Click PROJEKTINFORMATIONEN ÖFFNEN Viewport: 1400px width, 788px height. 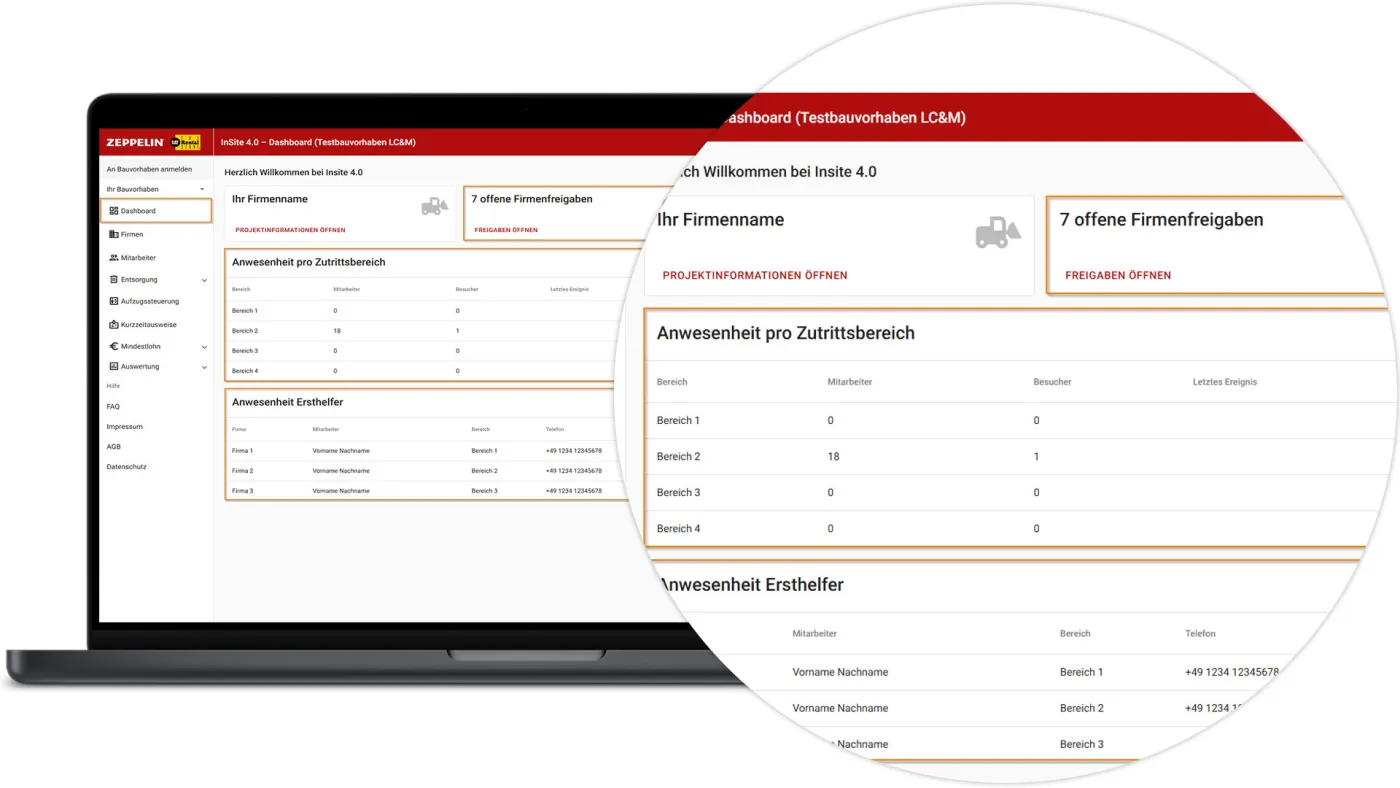point(291,228)
